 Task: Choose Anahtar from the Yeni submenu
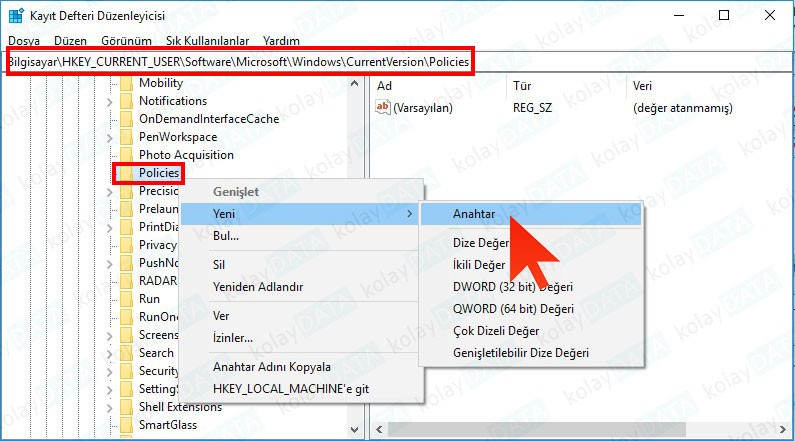click(x=474, y=214)
